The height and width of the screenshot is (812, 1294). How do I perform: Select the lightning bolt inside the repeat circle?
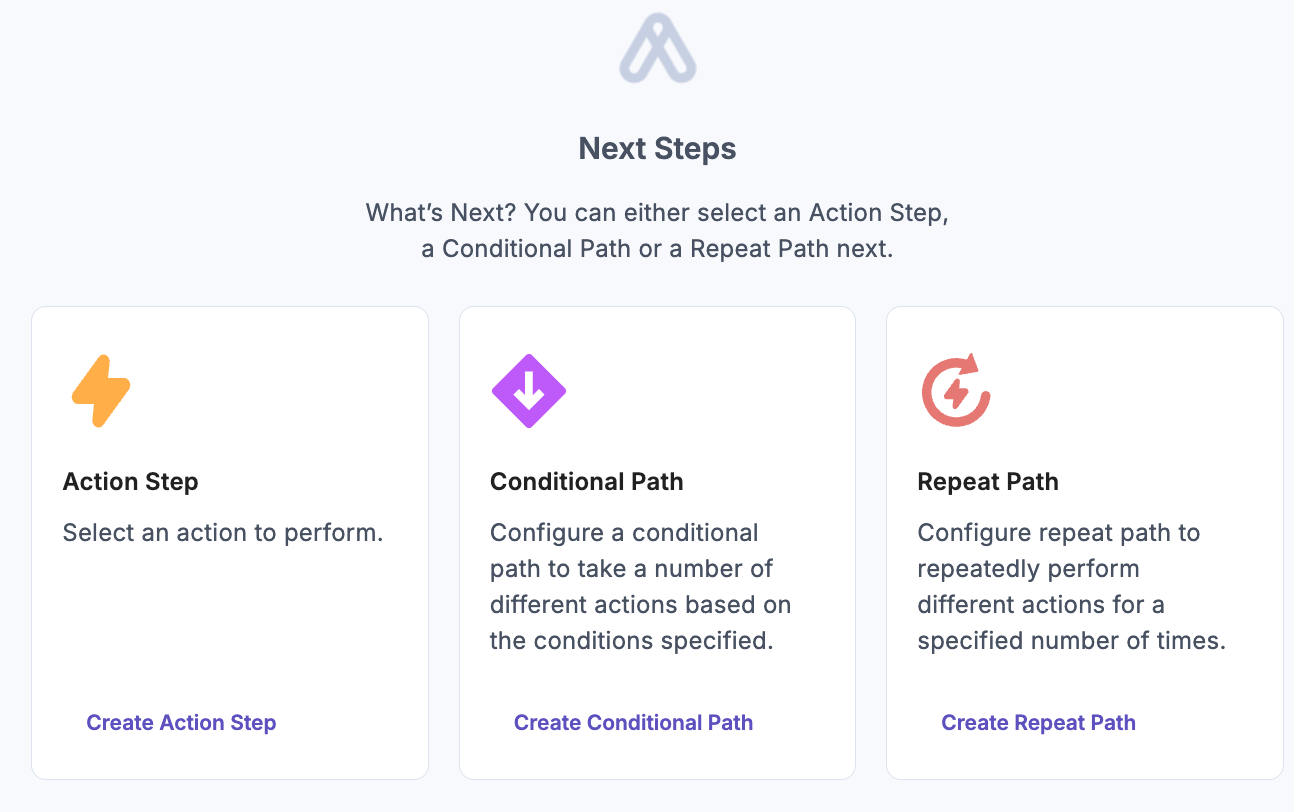click(x=955, y=392)
